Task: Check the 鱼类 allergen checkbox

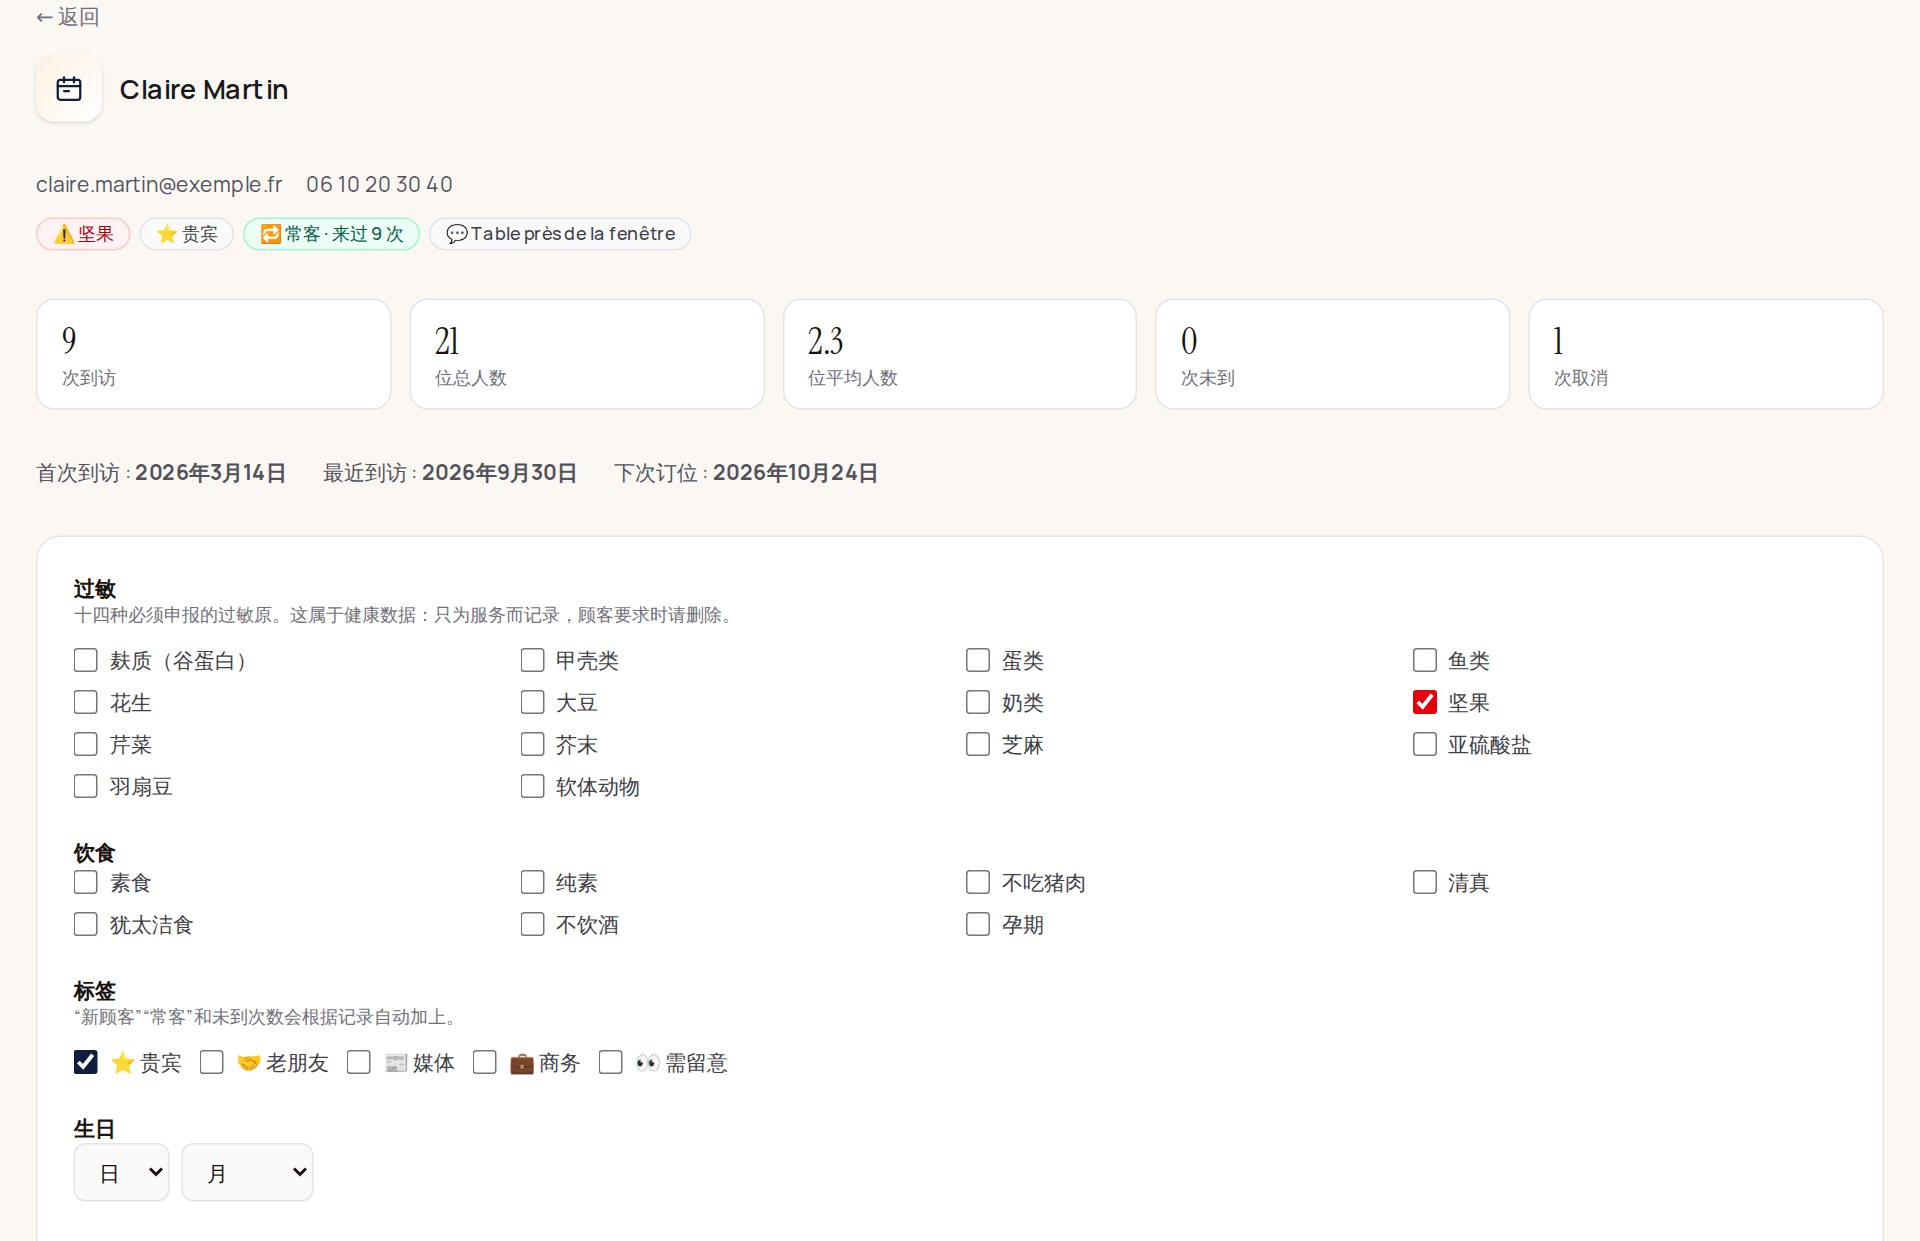Action: pos(1425,660)
